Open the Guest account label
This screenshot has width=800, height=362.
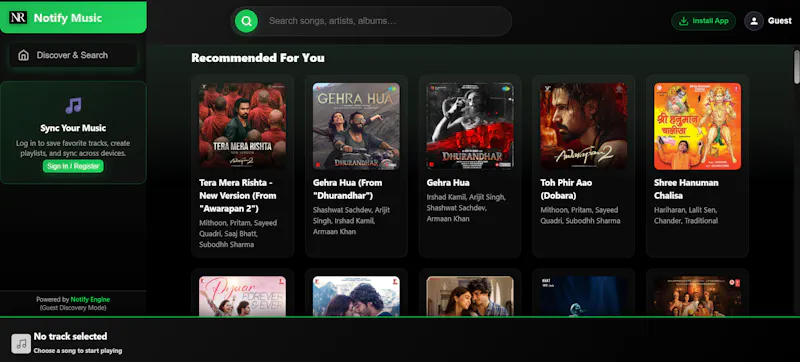(x=780, y=21)
